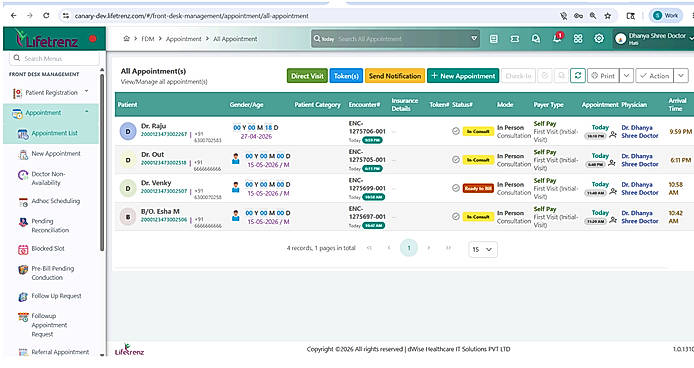
Task: Reload the browser page
Action: point(46,15)
